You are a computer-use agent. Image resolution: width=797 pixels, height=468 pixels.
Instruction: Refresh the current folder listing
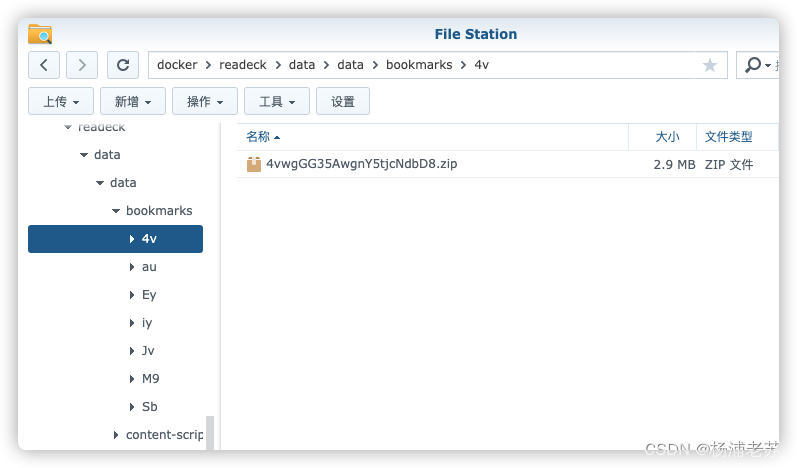[123, 65]
